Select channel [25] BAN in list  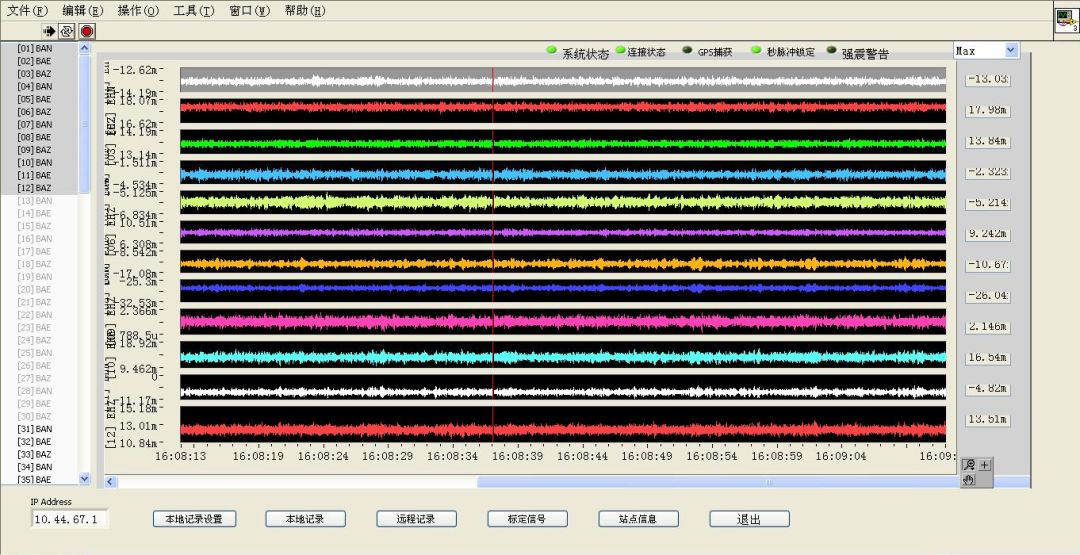(x=39, y=353)
